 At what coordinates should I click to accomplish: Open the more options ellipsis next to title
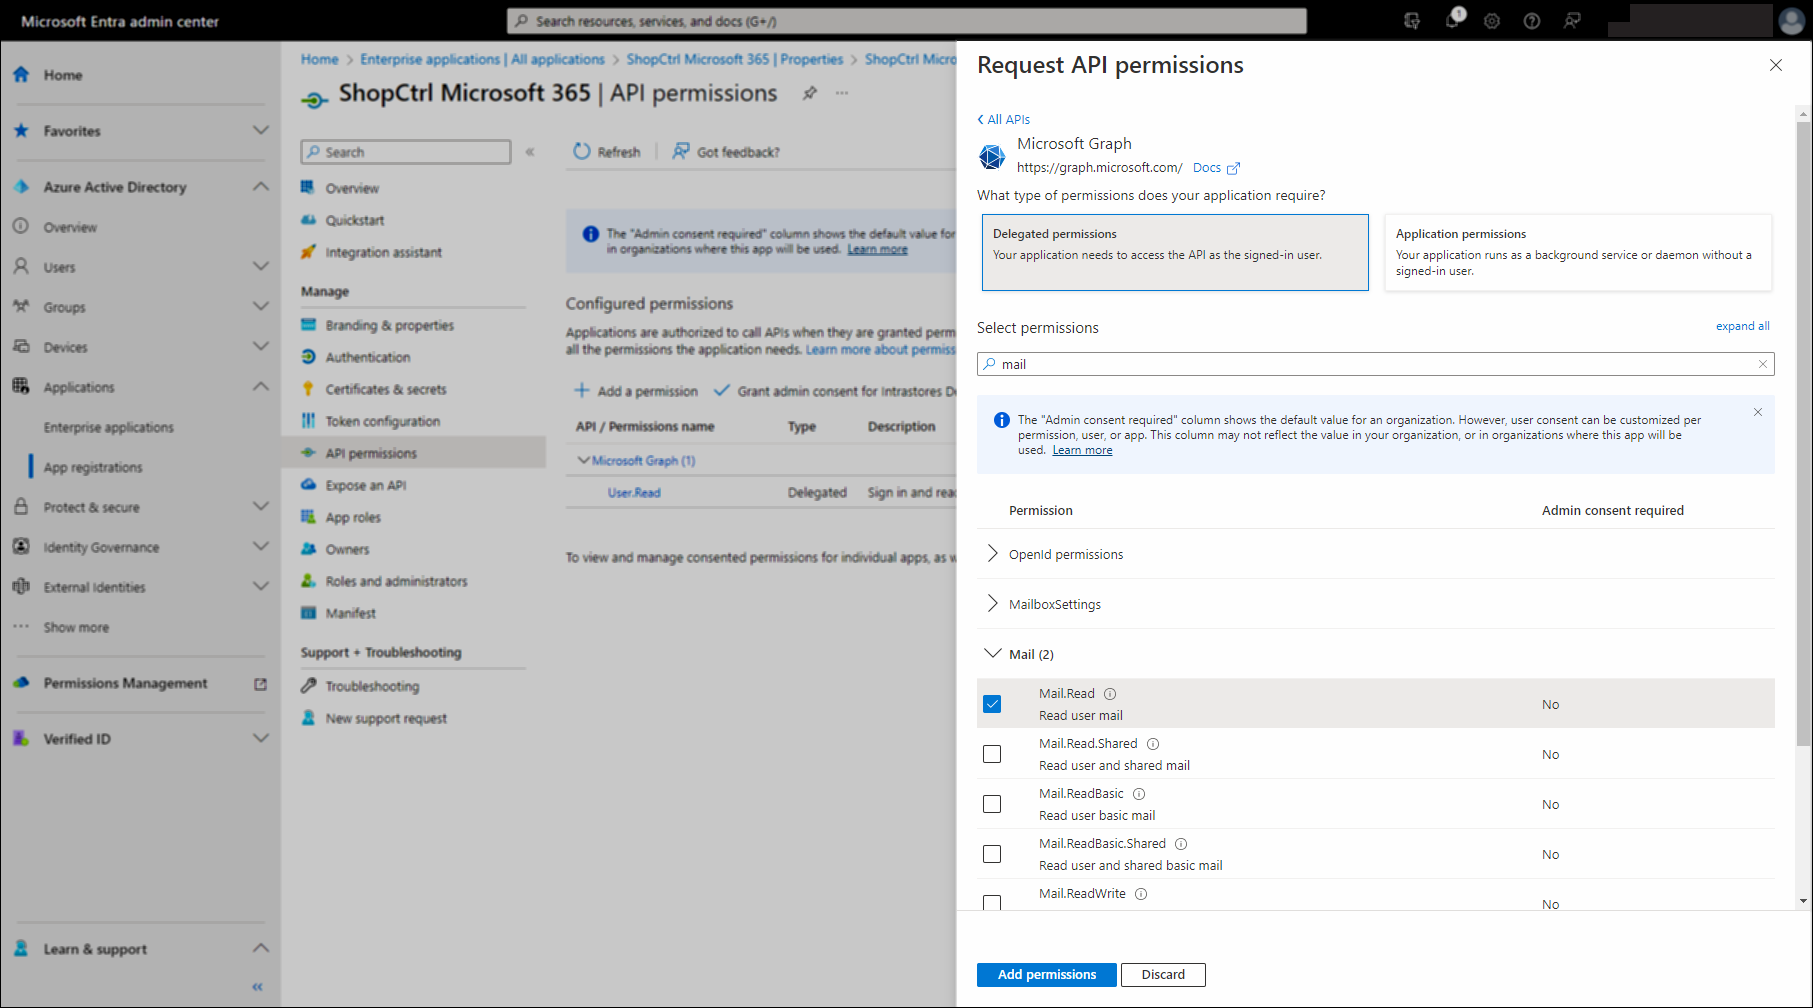point(842,93)
